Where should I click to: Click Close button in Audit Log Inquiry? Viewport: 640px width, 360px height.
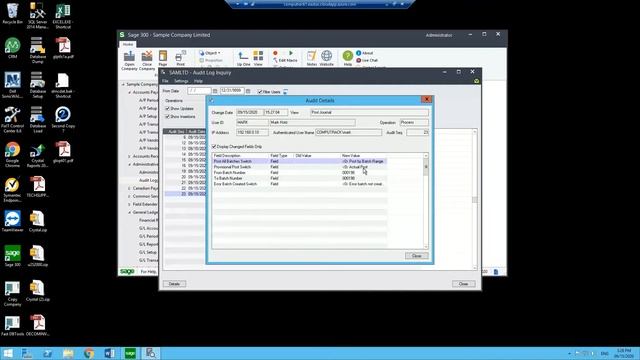463,284
